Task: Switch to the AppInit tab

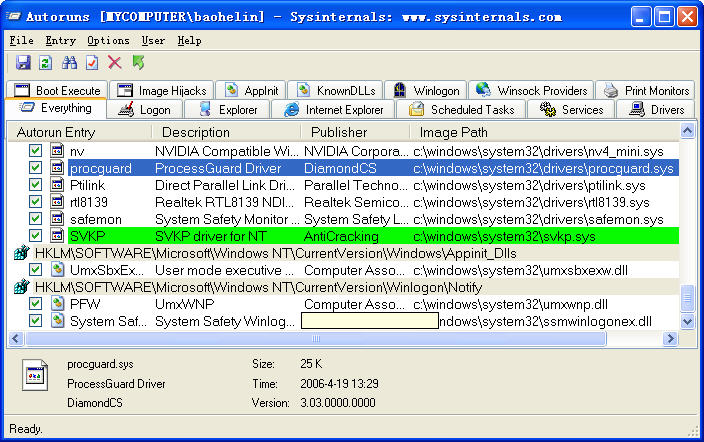Action: tap(251, 90)
